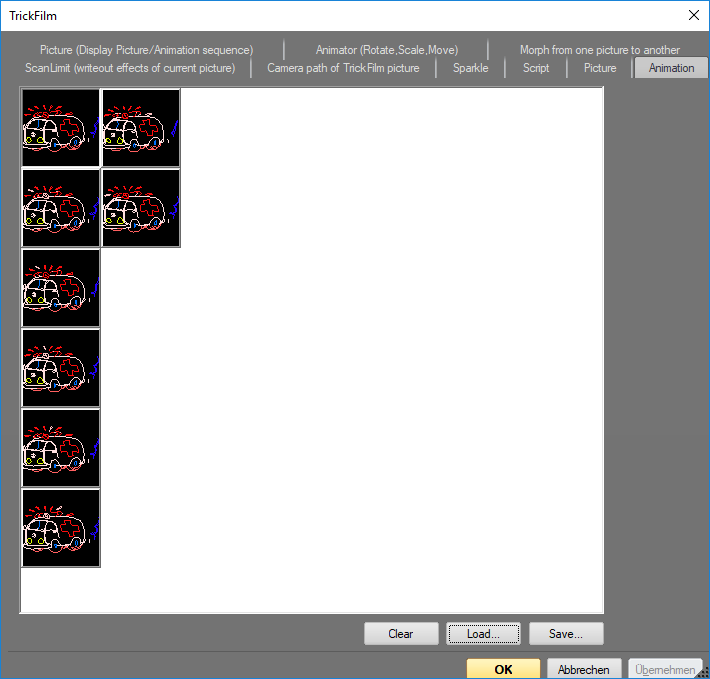710x679 pixels.
Task: Switch to the Sparkle tab
Action: tap(470, 68)
